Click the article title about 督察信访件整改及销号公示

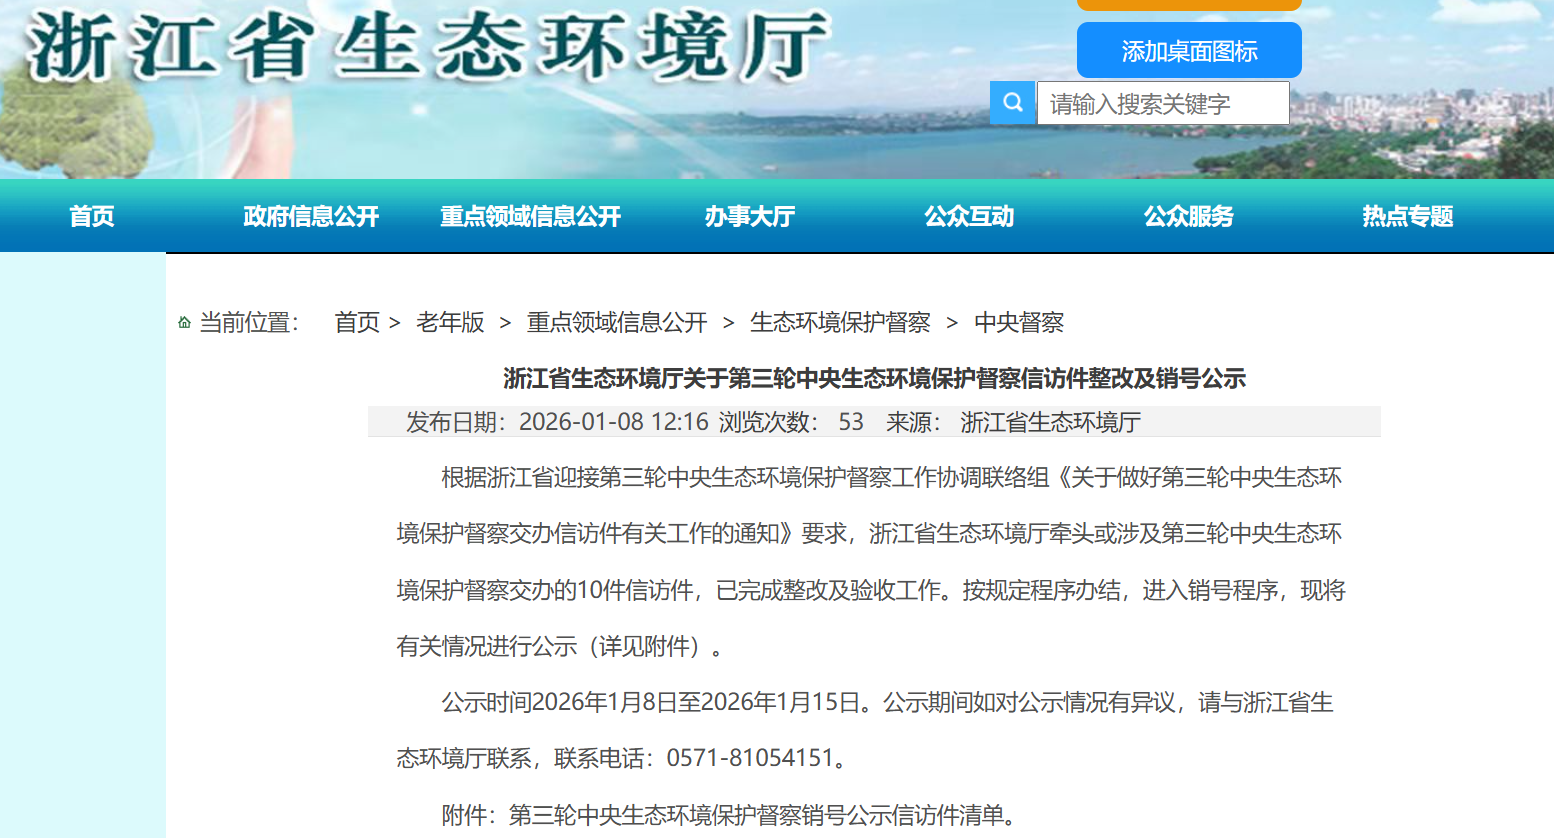873,380
